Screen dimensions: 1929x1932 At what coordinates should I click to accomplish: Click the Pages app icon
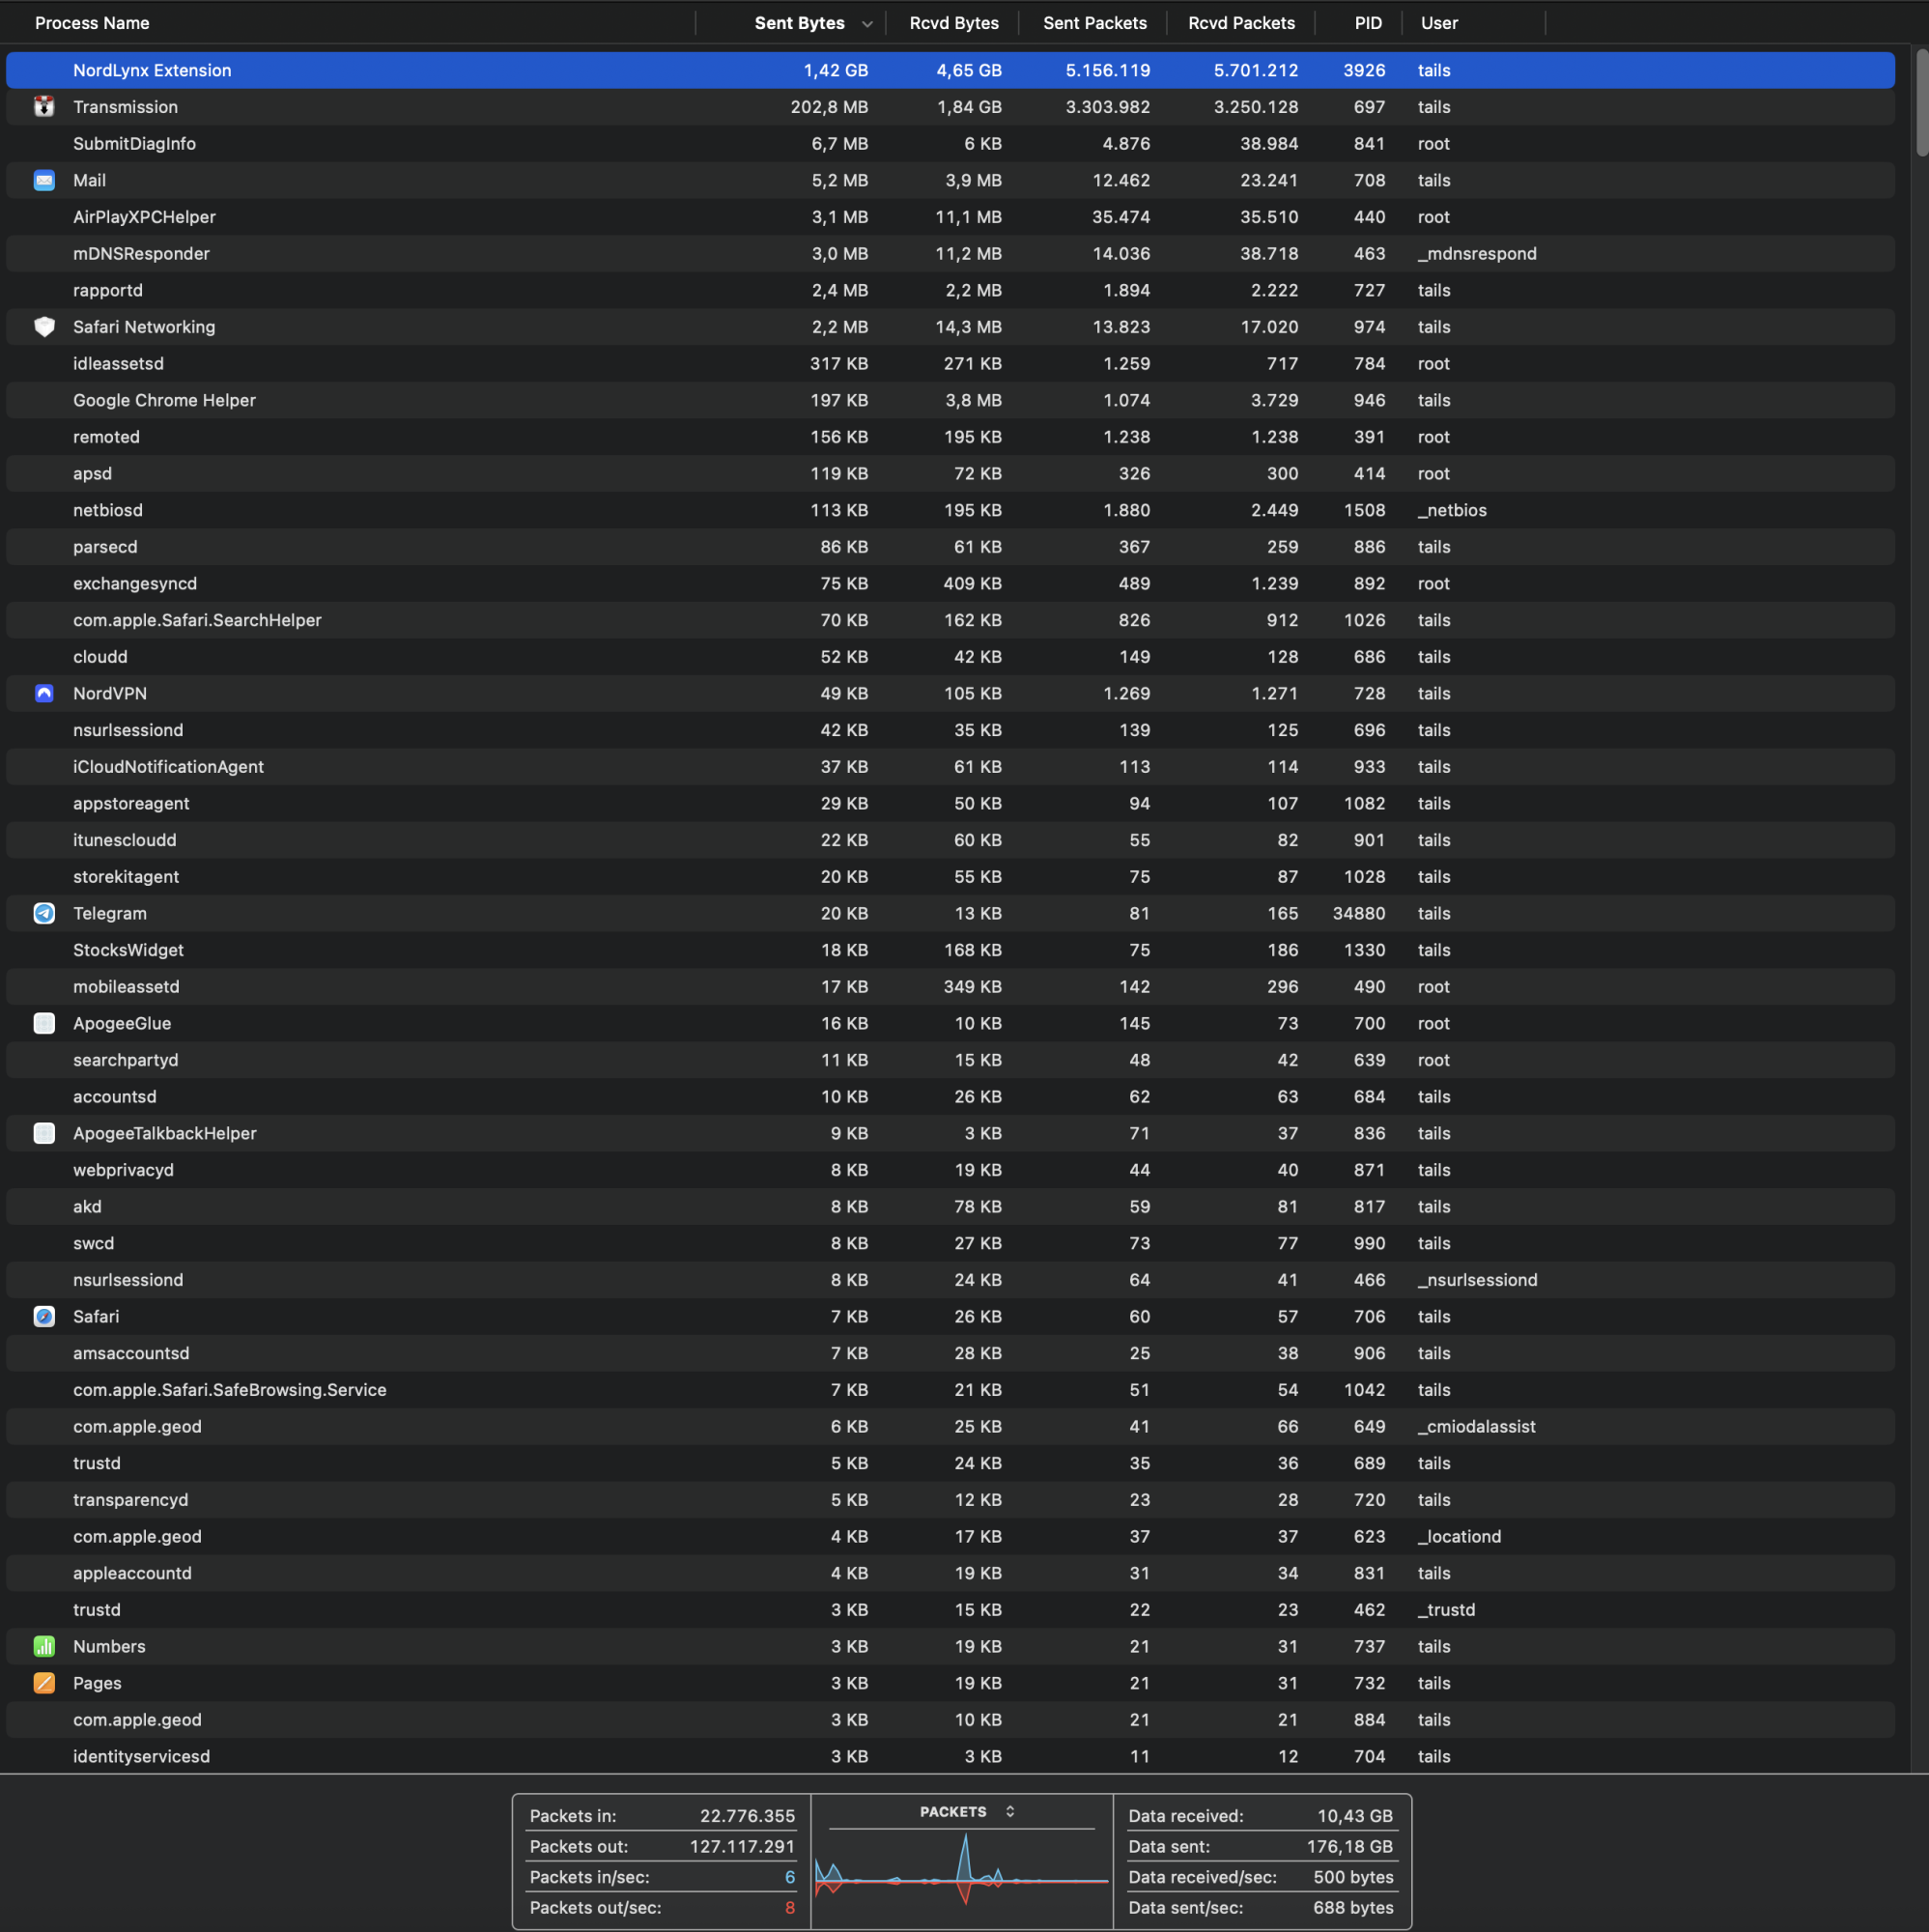[x=44, y=1683]
